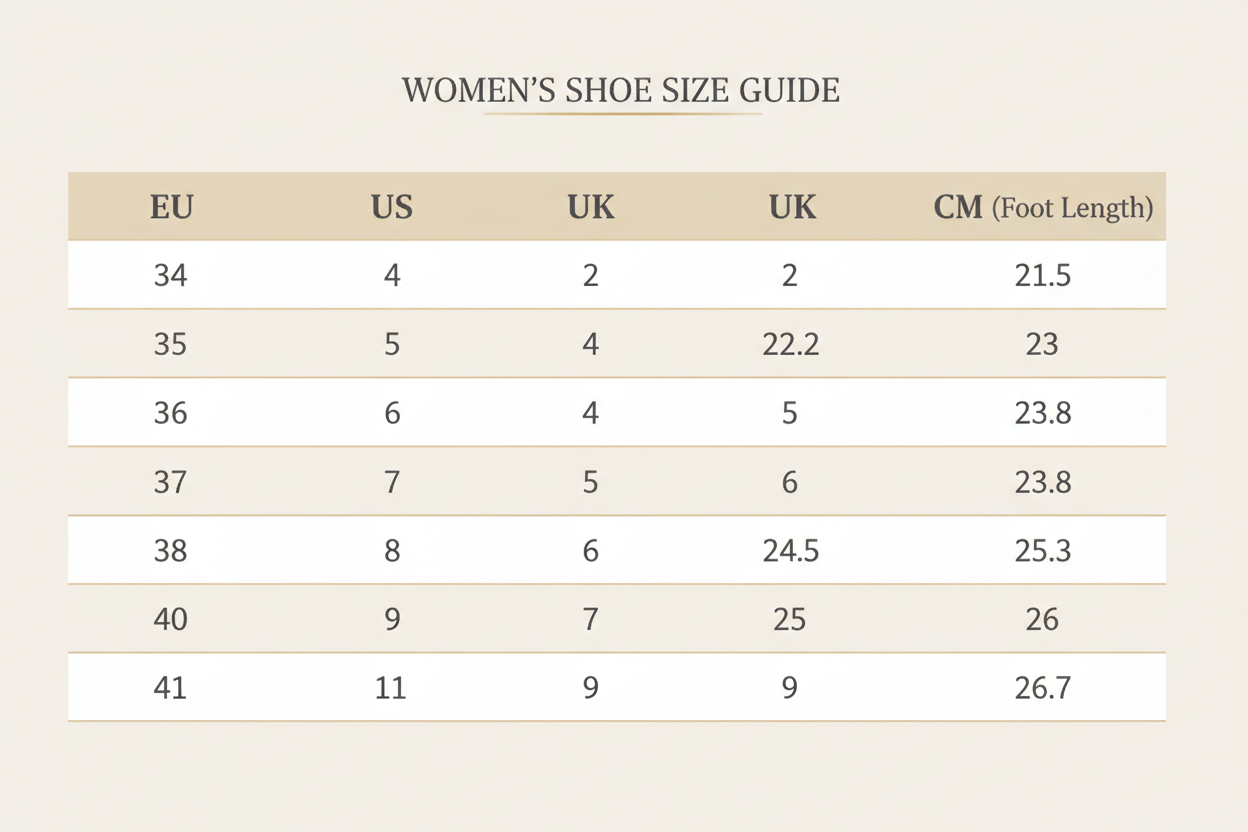This screenshot has height=832, width=1248.
Task: Select US size 6 cell
Action: point(392,413)
